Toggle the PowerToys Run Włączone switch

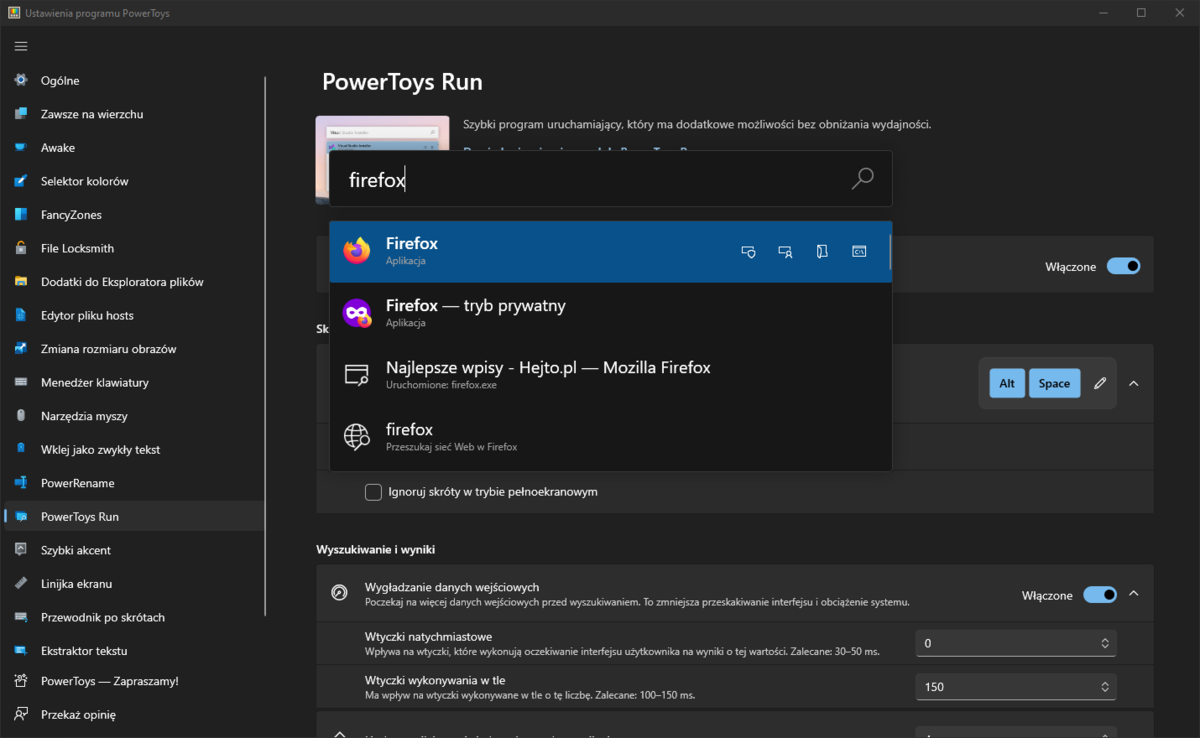1123,267
